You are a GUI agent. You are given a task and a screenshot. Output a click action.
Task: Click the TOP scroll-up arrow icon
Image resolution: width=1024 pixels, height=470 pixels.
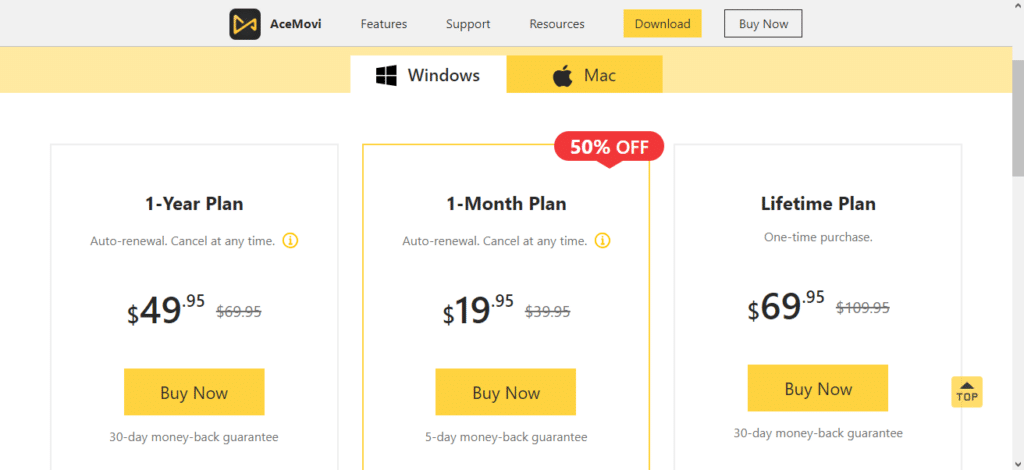coord(966,392)
